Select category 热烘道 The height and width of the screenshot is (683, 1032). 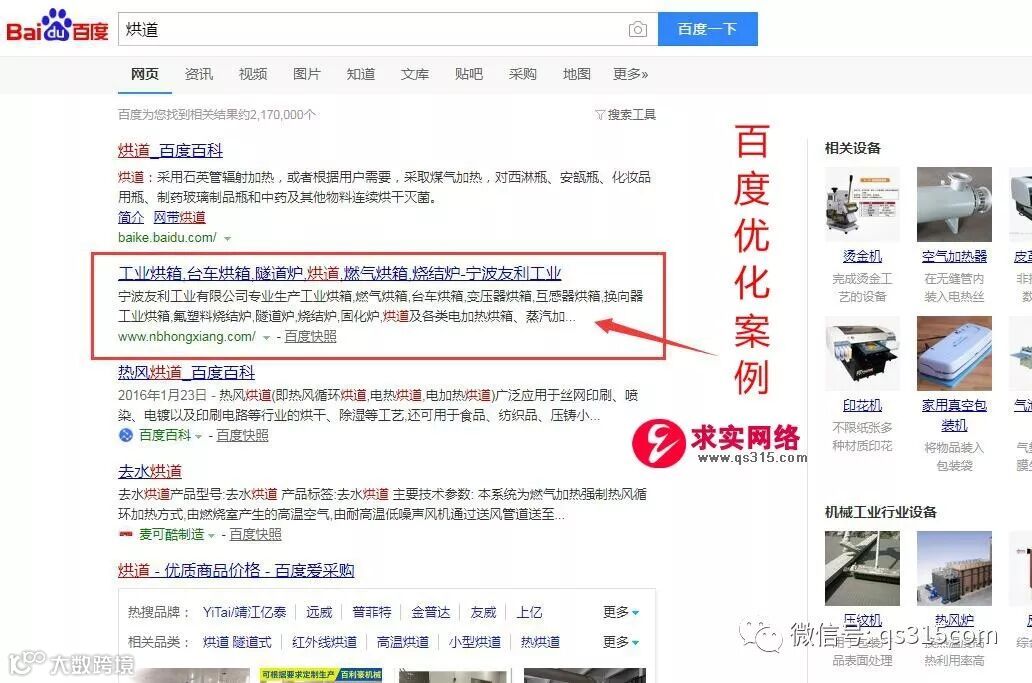click(540, 642)
